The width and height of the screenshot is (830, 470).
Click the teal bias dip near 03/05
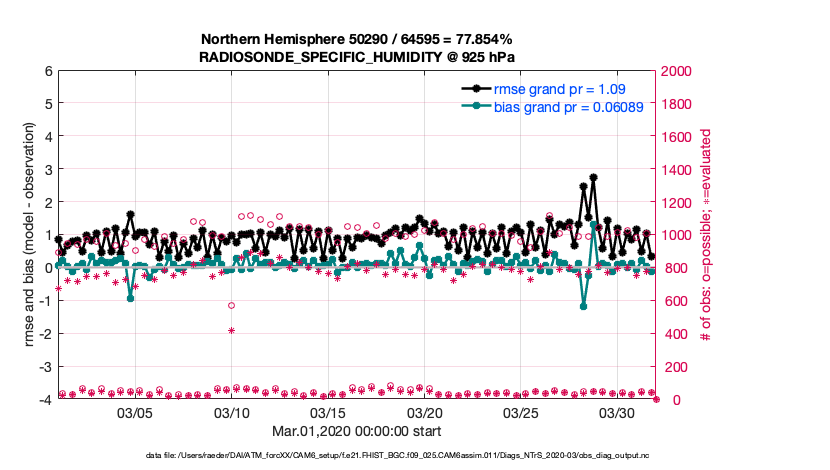131,298
